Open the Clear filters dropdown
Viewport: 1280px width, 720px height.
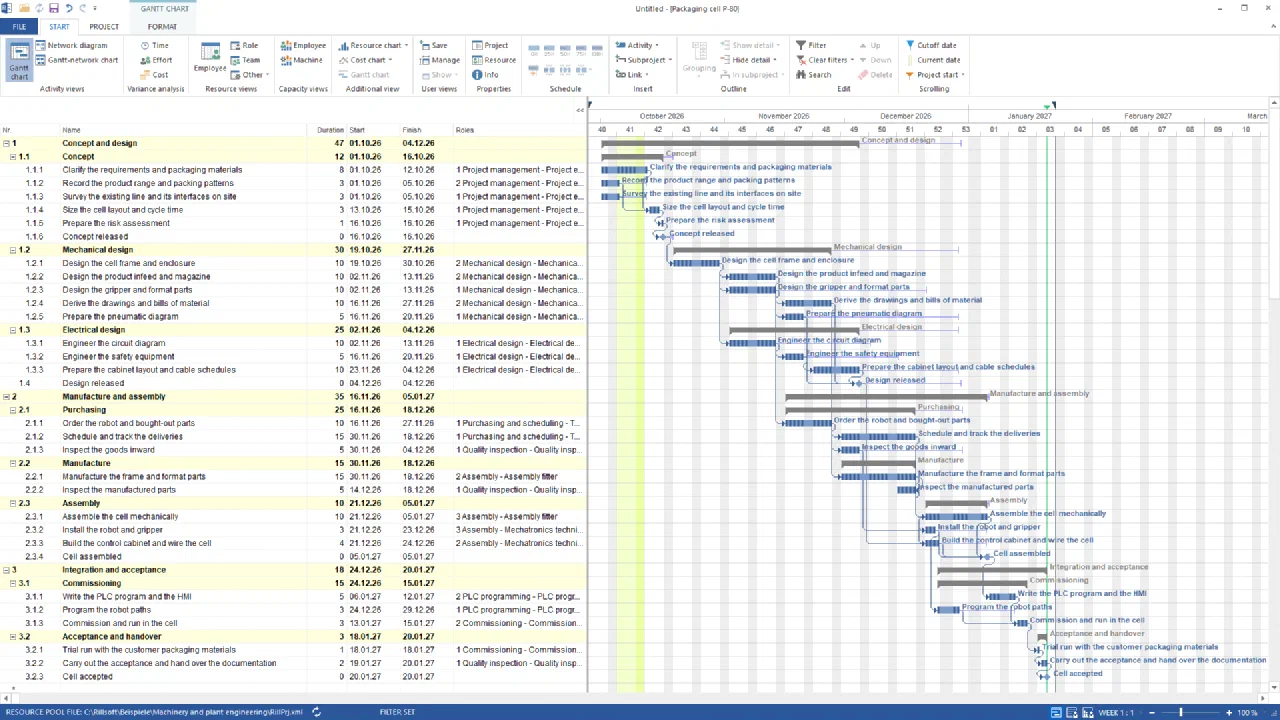pos(827,60)
